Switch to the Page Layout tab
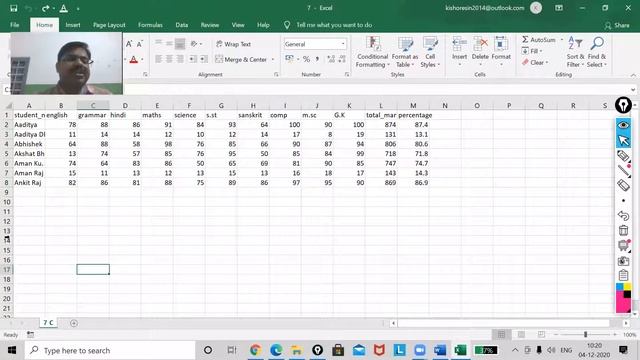640x360 pixels. [109, 25]
